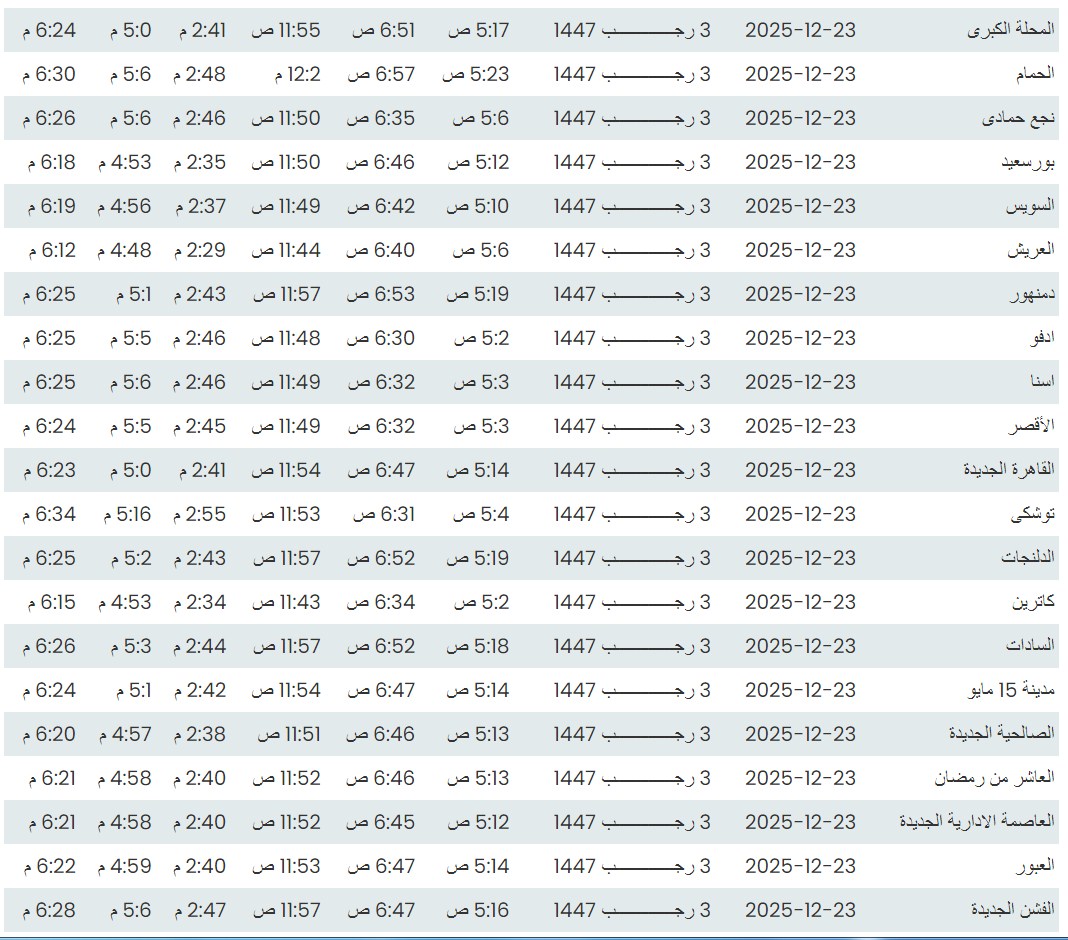
Task: Select the المحلة الكبرى city cell
Action: (1010, 31)
